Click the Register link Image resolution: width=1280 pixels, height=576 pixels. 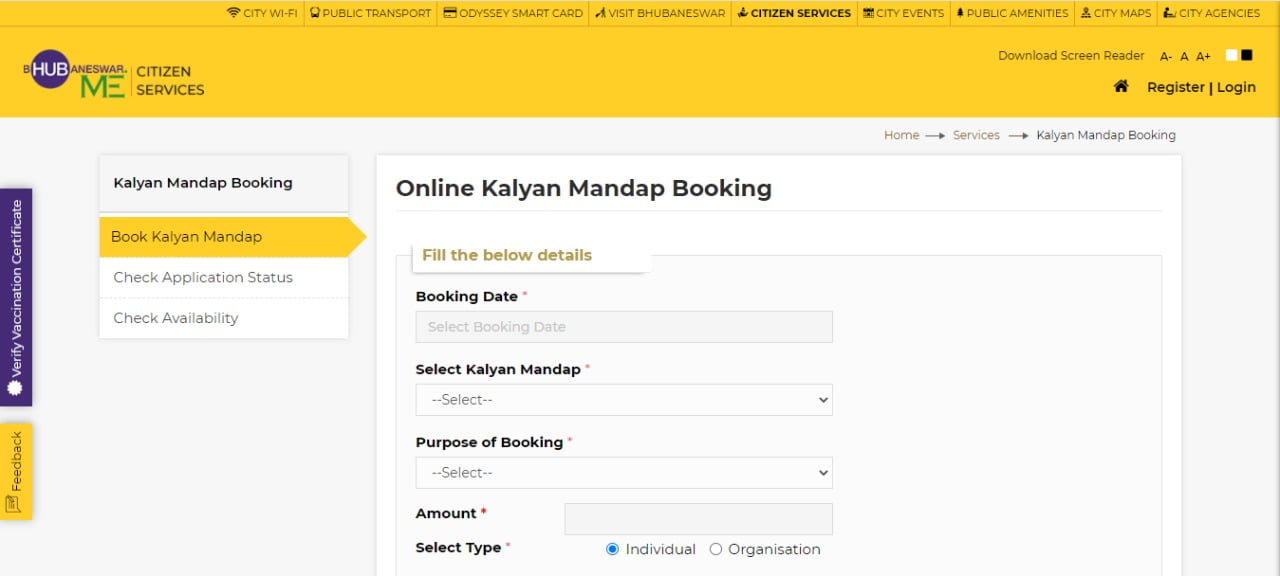[1175, 87]
